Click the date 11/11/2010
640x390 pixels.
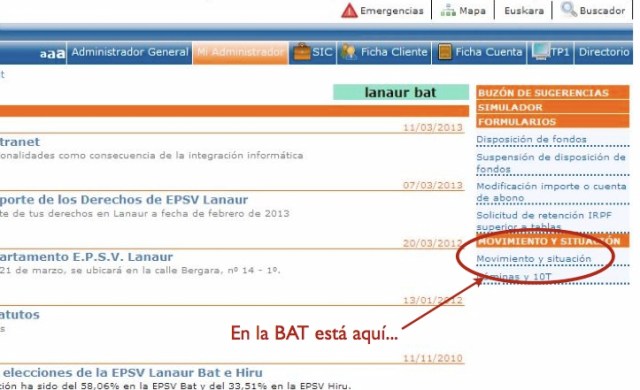[433, 359]
